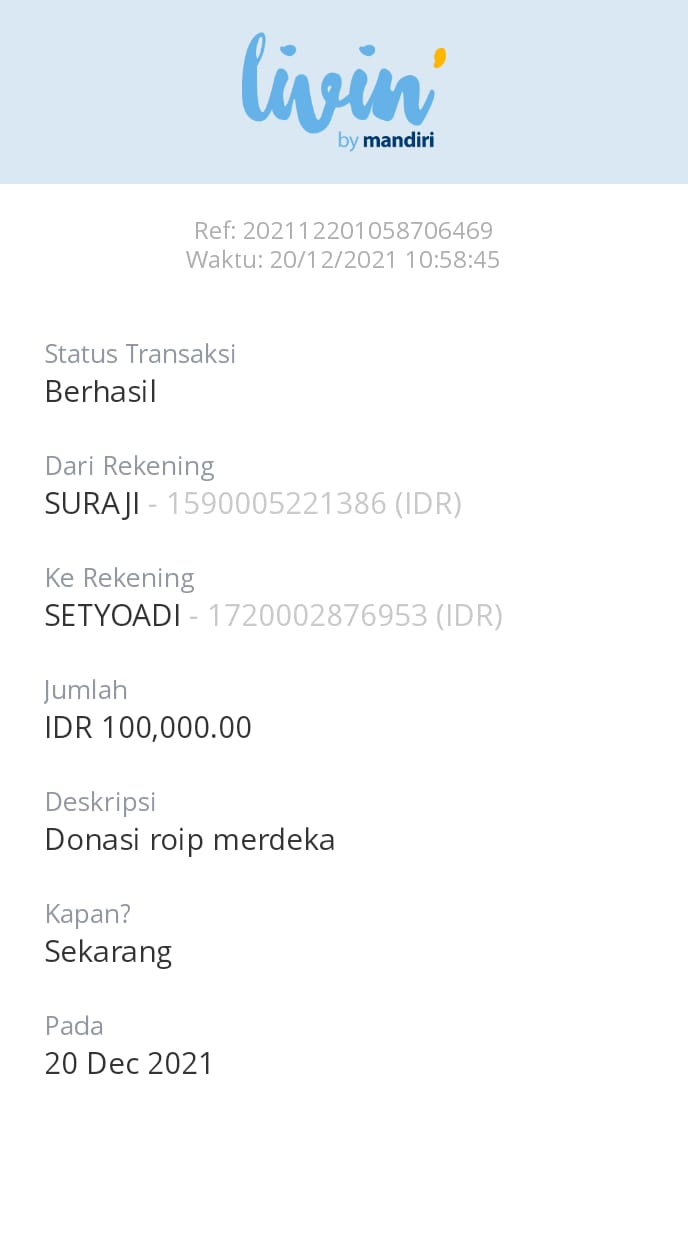Select the Berhasil status value
Image resolution: width=688 pixels, height=1243 pixels.
tap(101, 392)
